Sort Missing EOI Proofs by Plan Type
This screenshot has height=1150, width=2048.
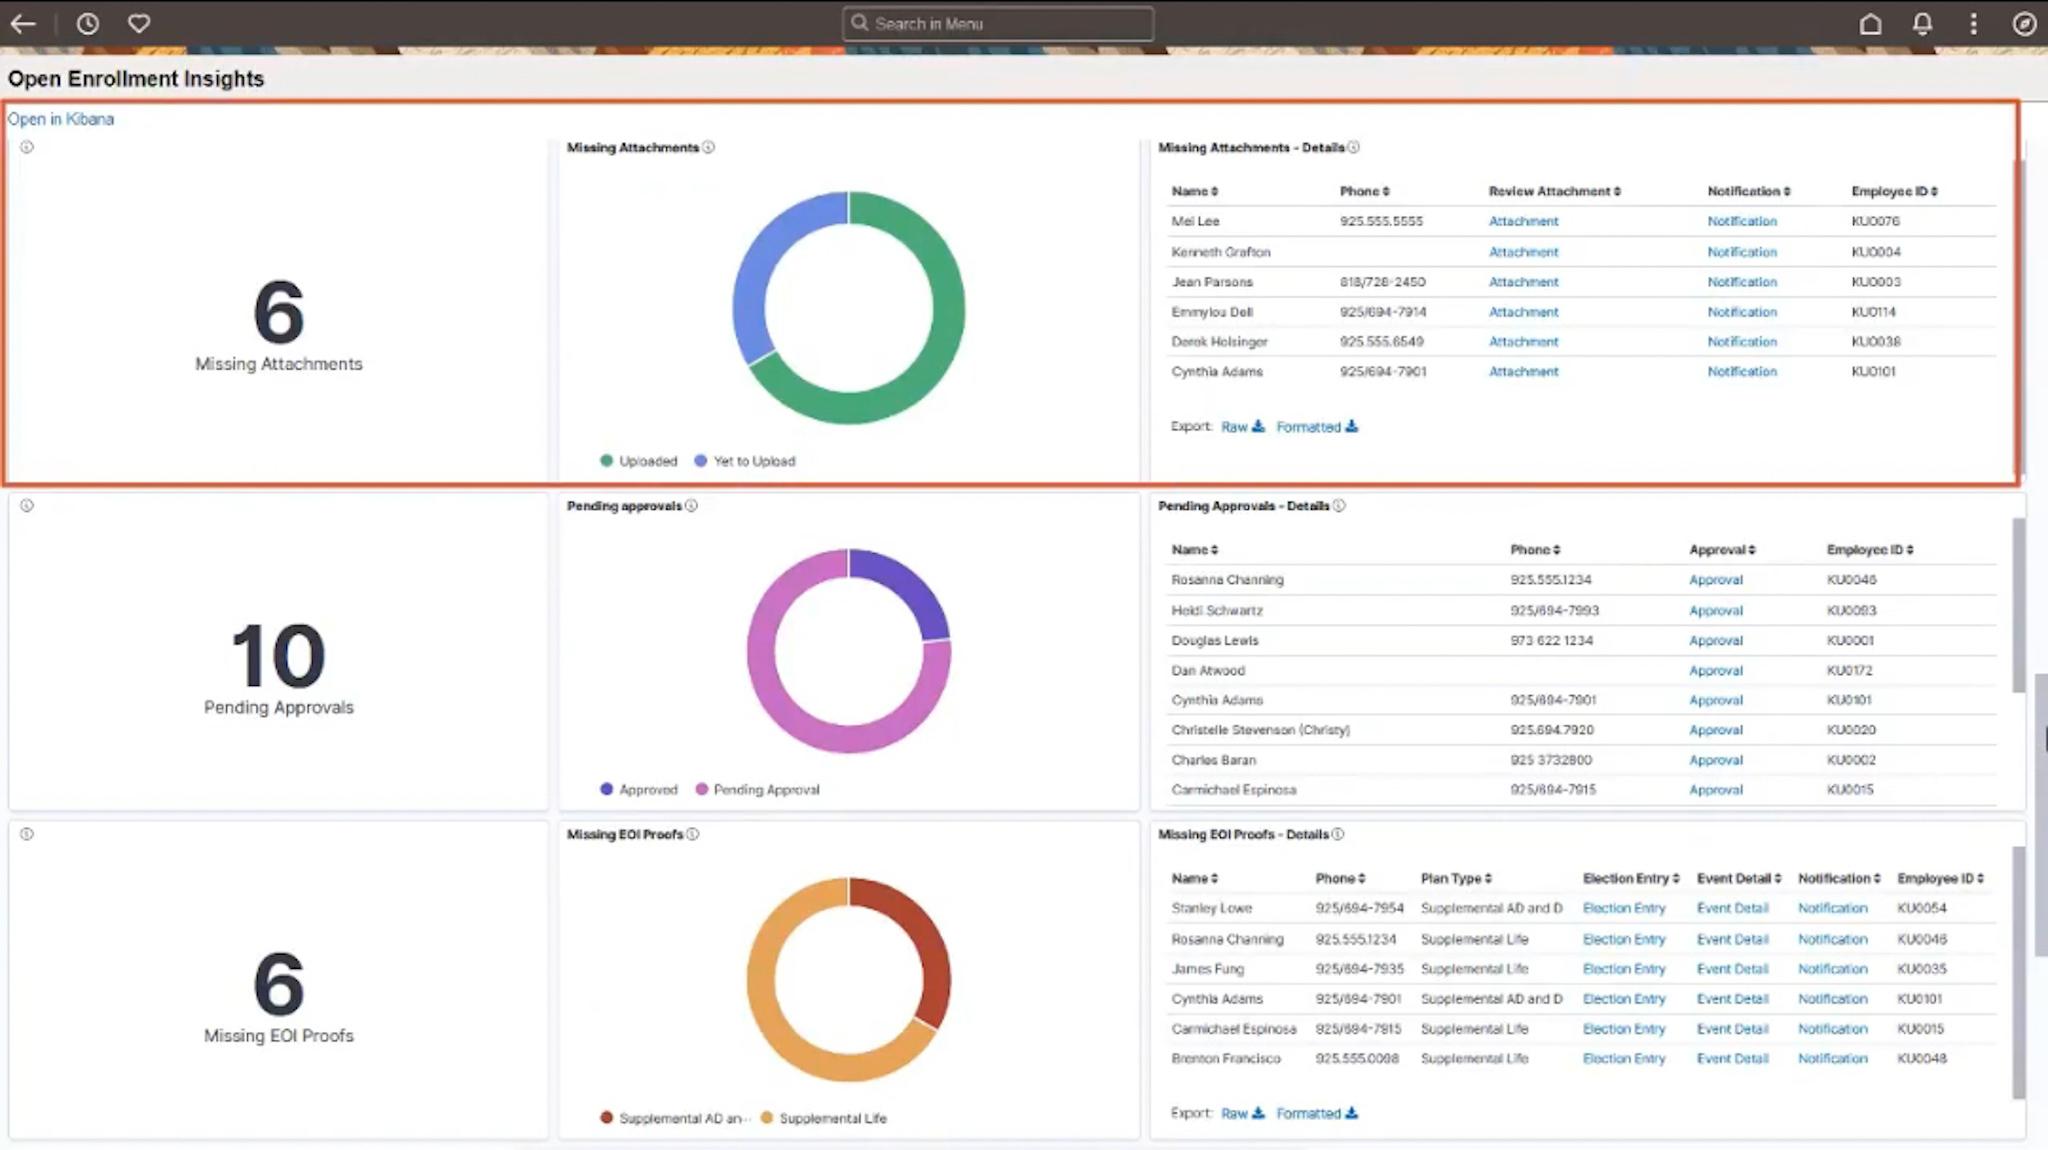click(1456, 878)
